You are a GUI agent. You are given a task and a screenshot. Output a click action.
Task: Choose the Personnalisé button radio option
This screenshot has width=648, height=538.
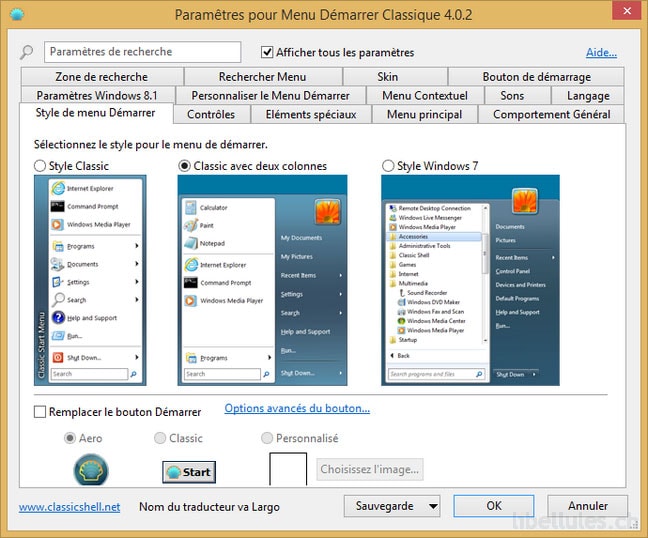tap(267, 438)
